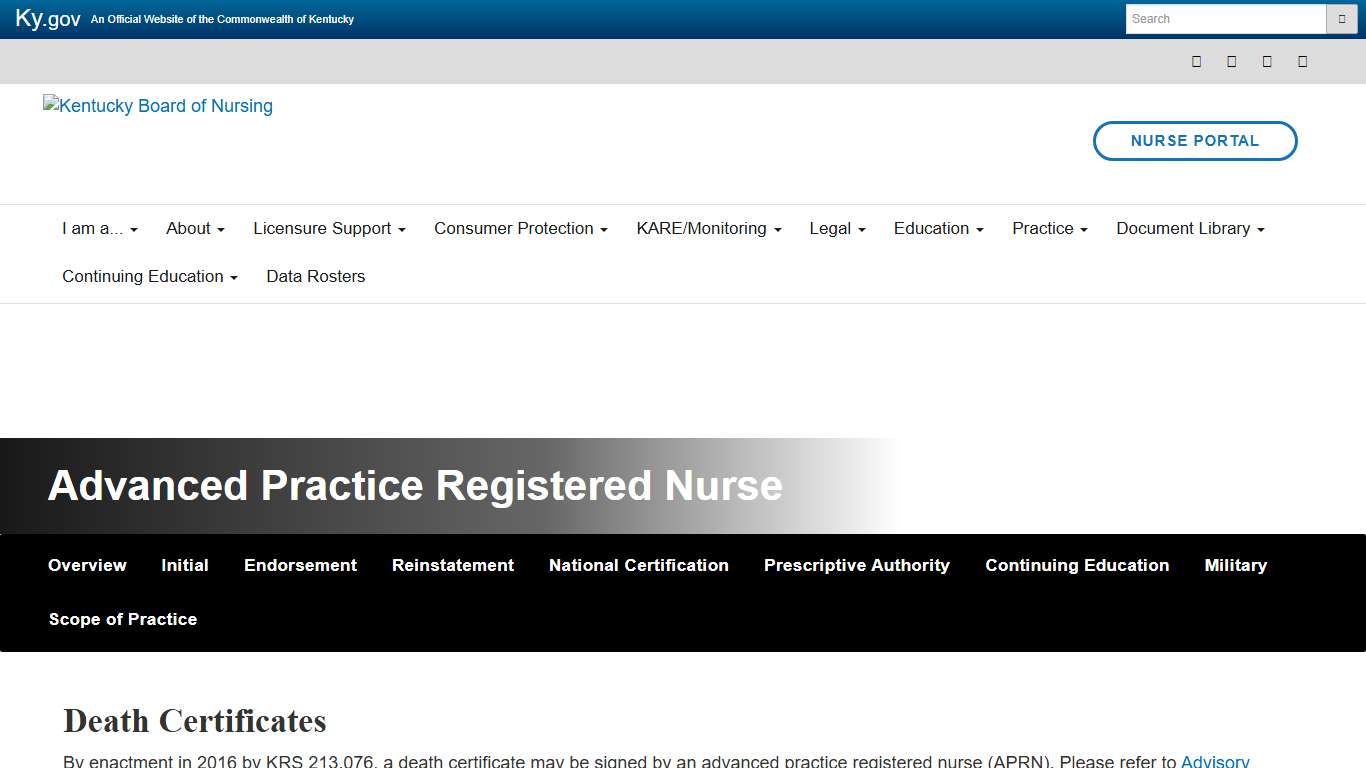
Task: Click the third social media icon in header
Action: pos(1266,61)
